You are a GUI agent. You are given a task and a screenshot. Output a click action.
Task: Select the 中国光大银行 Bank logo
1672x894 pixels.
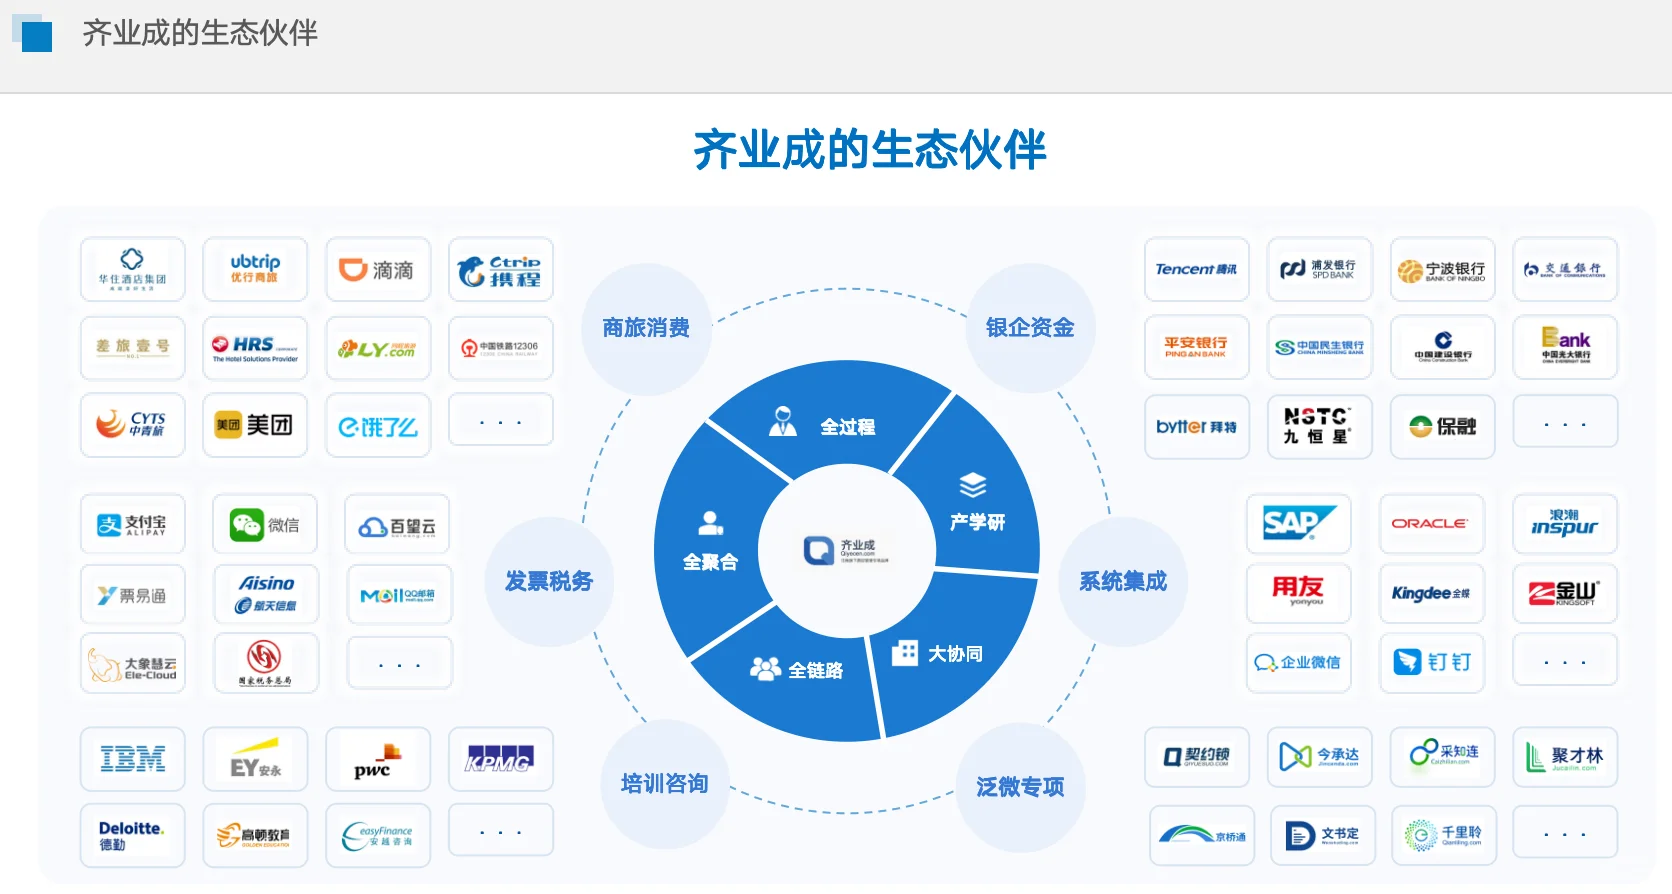1565,347
